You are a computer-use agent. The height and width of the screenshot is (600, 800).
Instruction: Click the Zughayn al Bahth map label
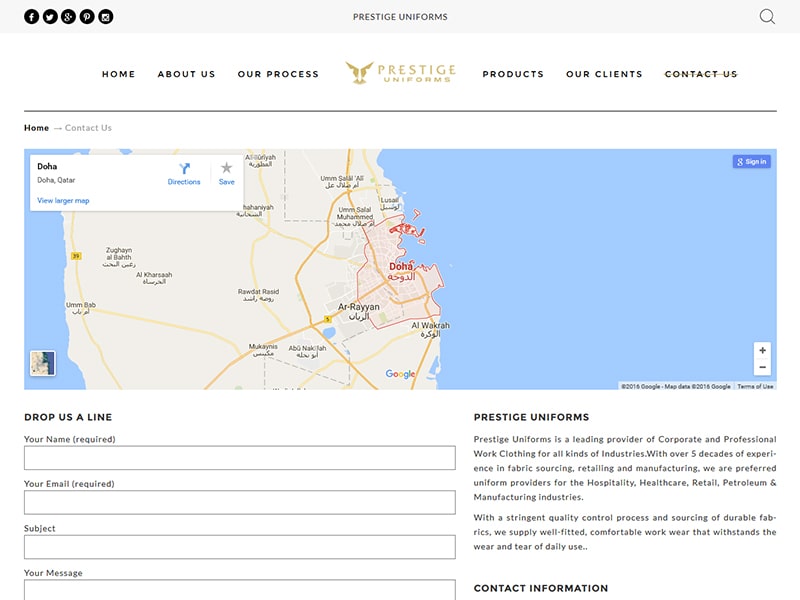[119, 257]
